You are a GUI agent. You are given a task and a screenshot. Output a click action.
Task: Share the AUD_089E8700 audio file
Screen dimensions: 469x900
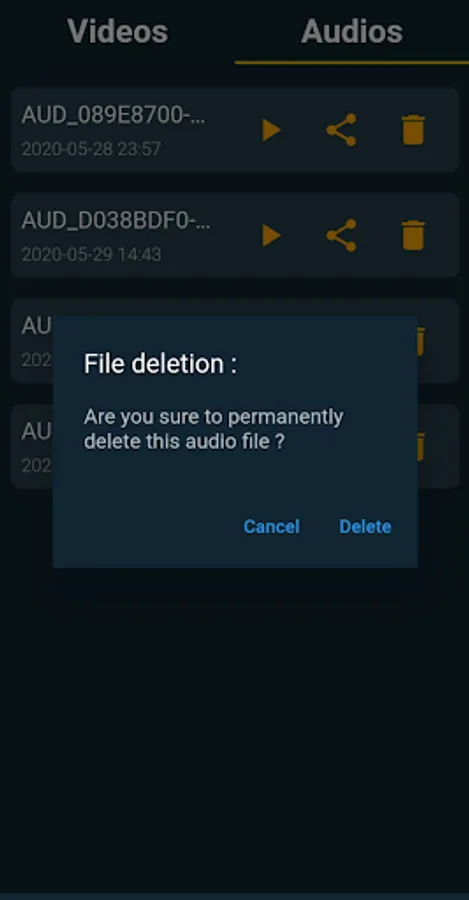(342, 130)
